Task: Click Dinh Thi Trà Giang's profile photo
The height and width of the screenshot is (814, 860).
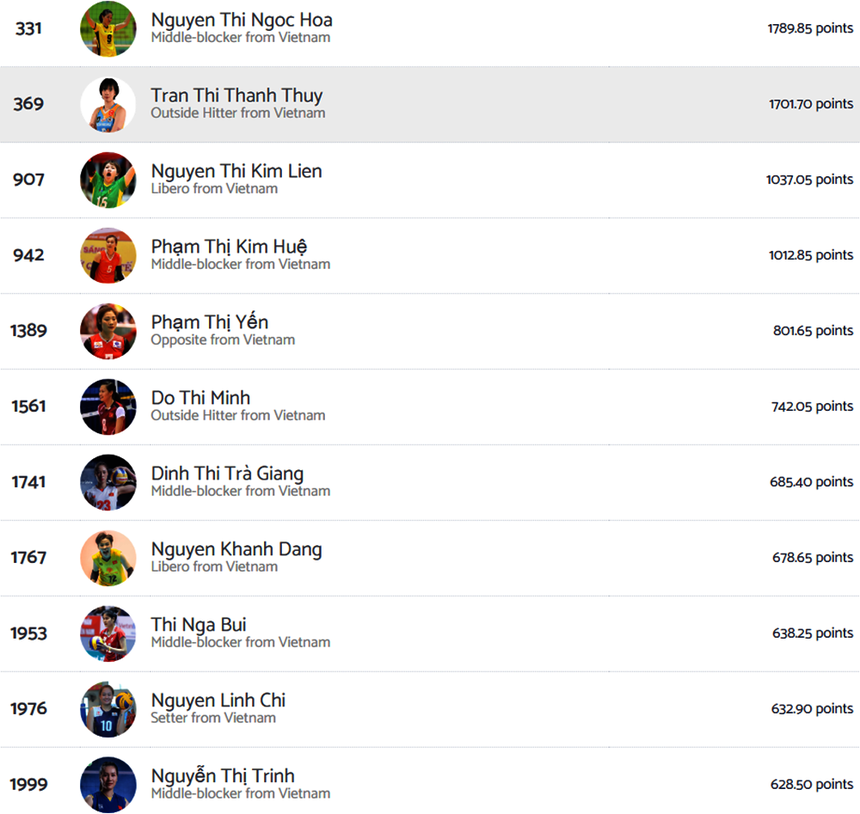Action: pyautogui.click(x=108, y=482)
